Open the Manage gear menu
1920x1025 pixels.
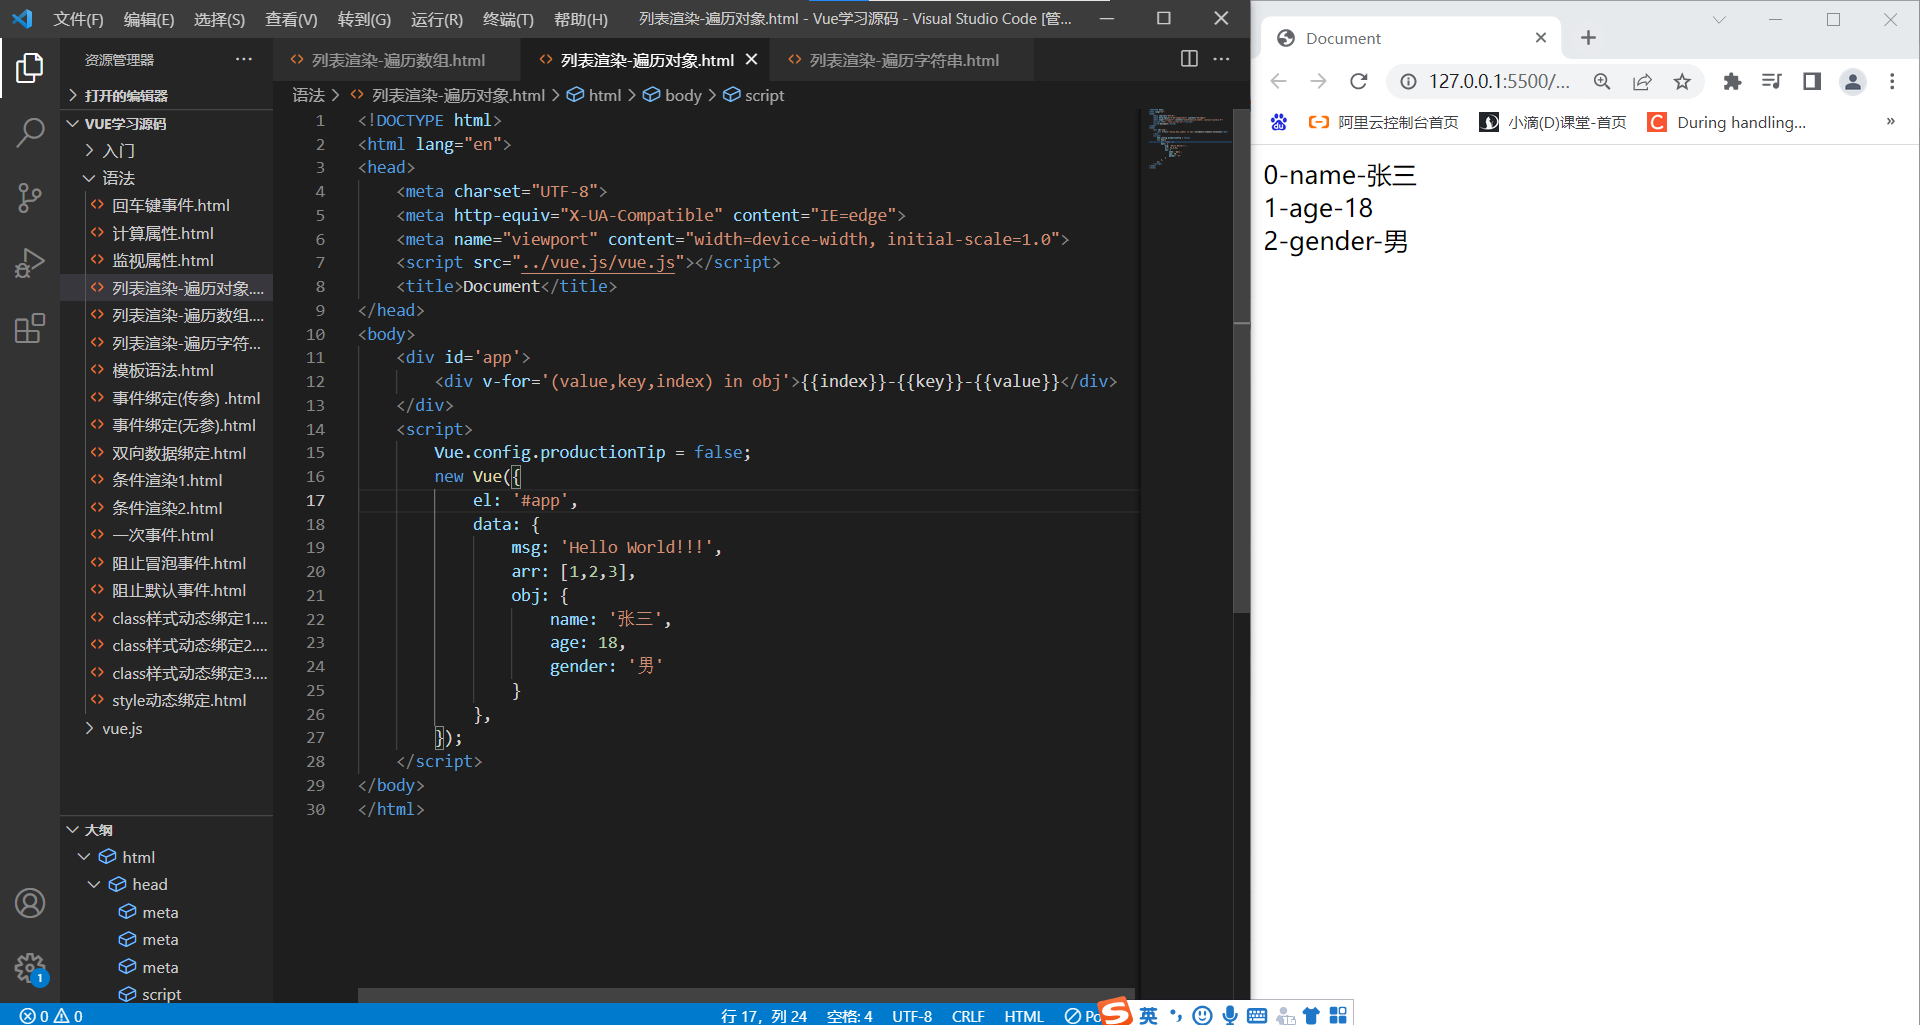(x=30, y=968)
